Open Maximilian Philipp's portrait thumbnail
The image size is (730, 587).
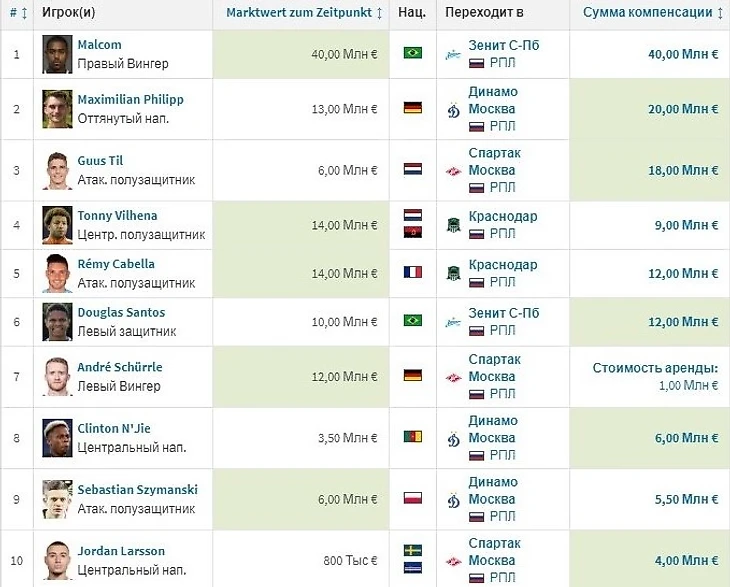click(58, 109)
